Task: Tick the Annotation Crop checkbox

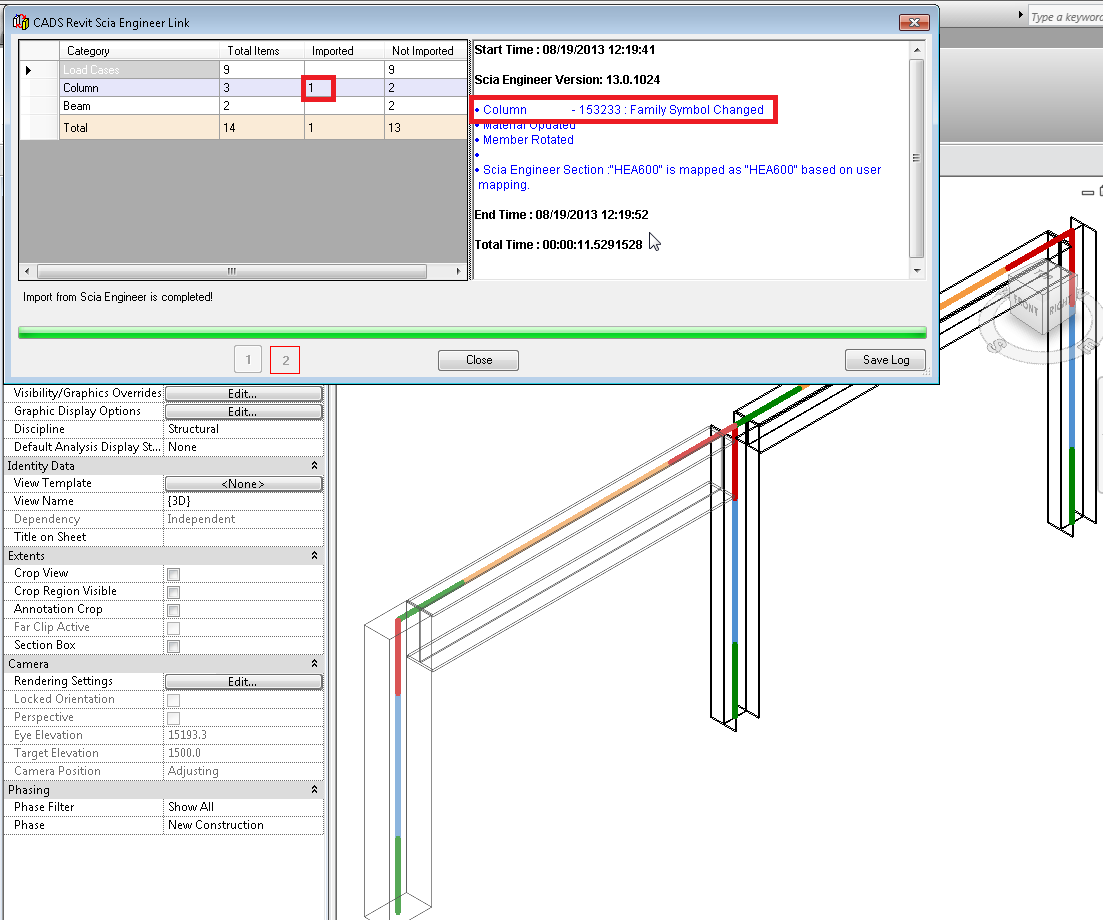Action: point(174,610)
